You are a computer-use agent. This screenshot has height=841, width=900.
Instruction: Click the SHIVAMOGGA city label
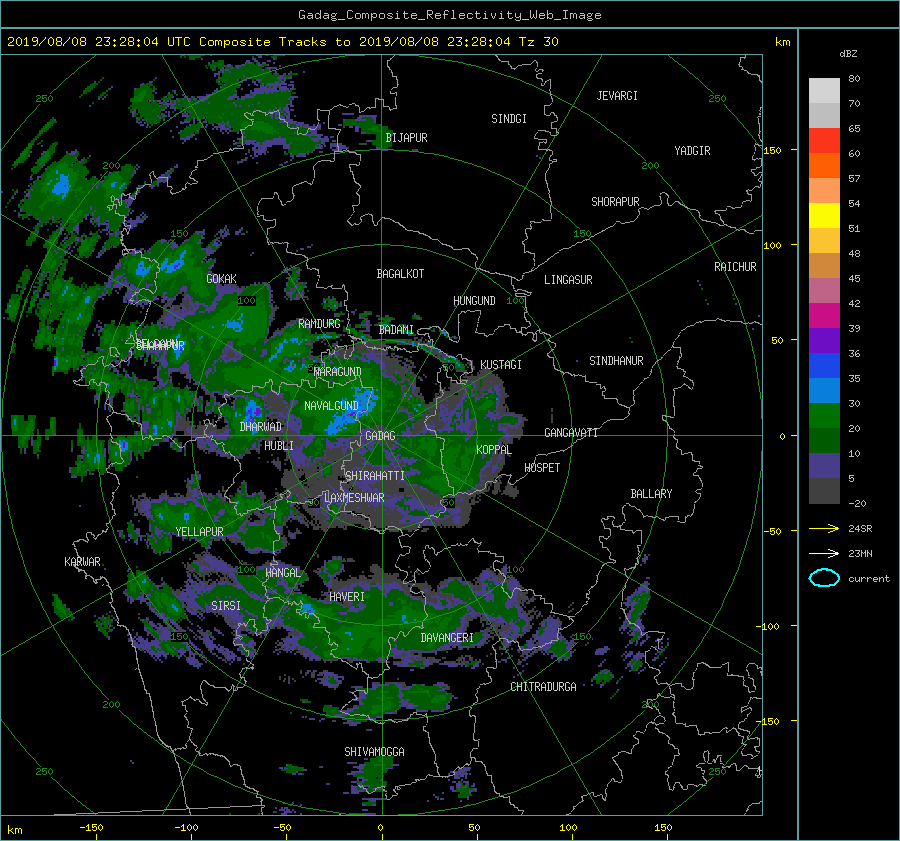point(374,752)
